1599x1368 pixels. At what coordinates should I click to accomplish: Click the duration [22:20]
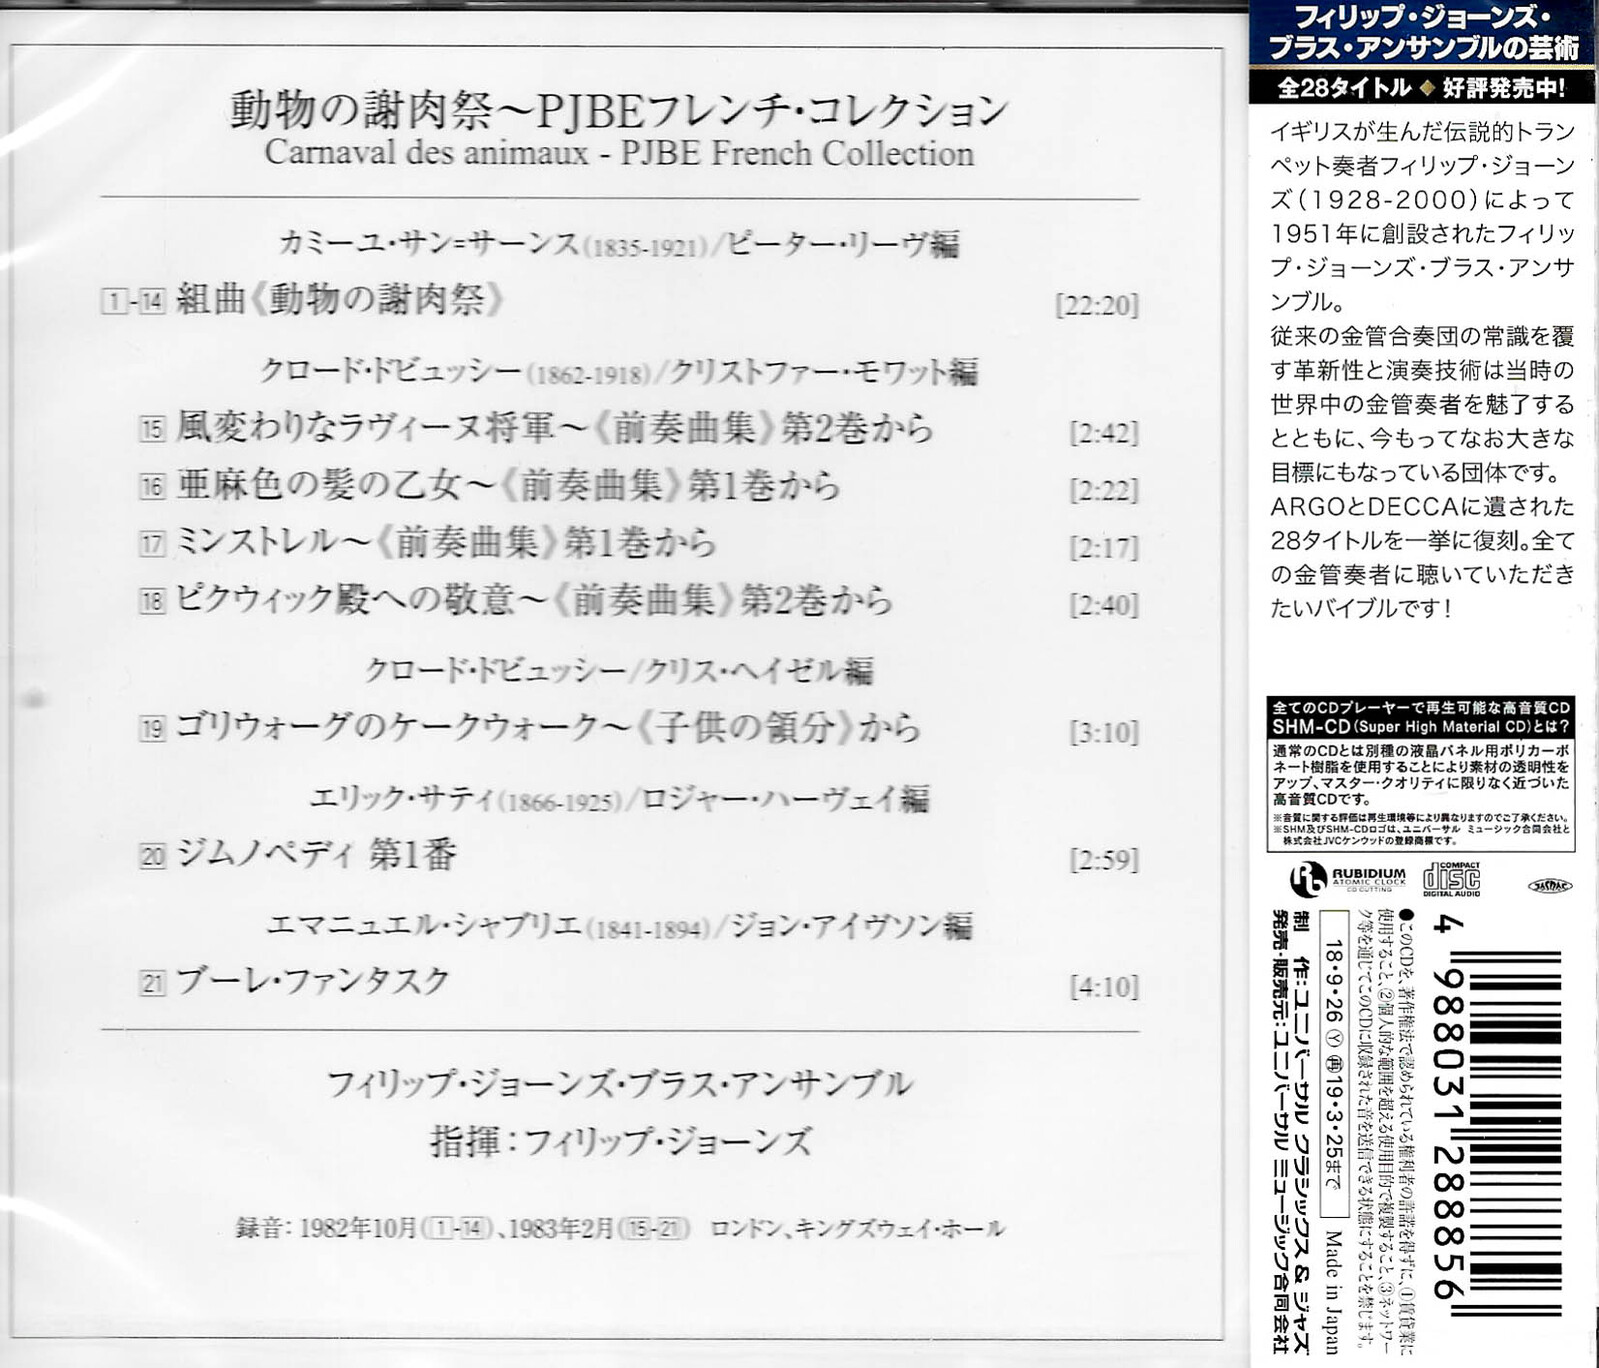(x=1097, y=305)
